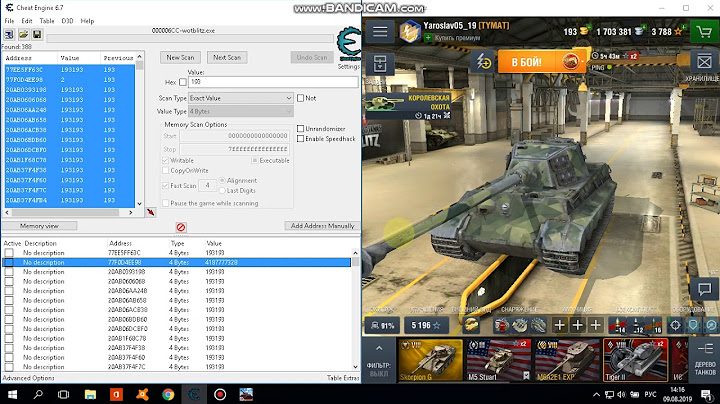This screenshot has height=404, width=720.
Task: Open the D3D menu
Action: [x=68, y=21]
